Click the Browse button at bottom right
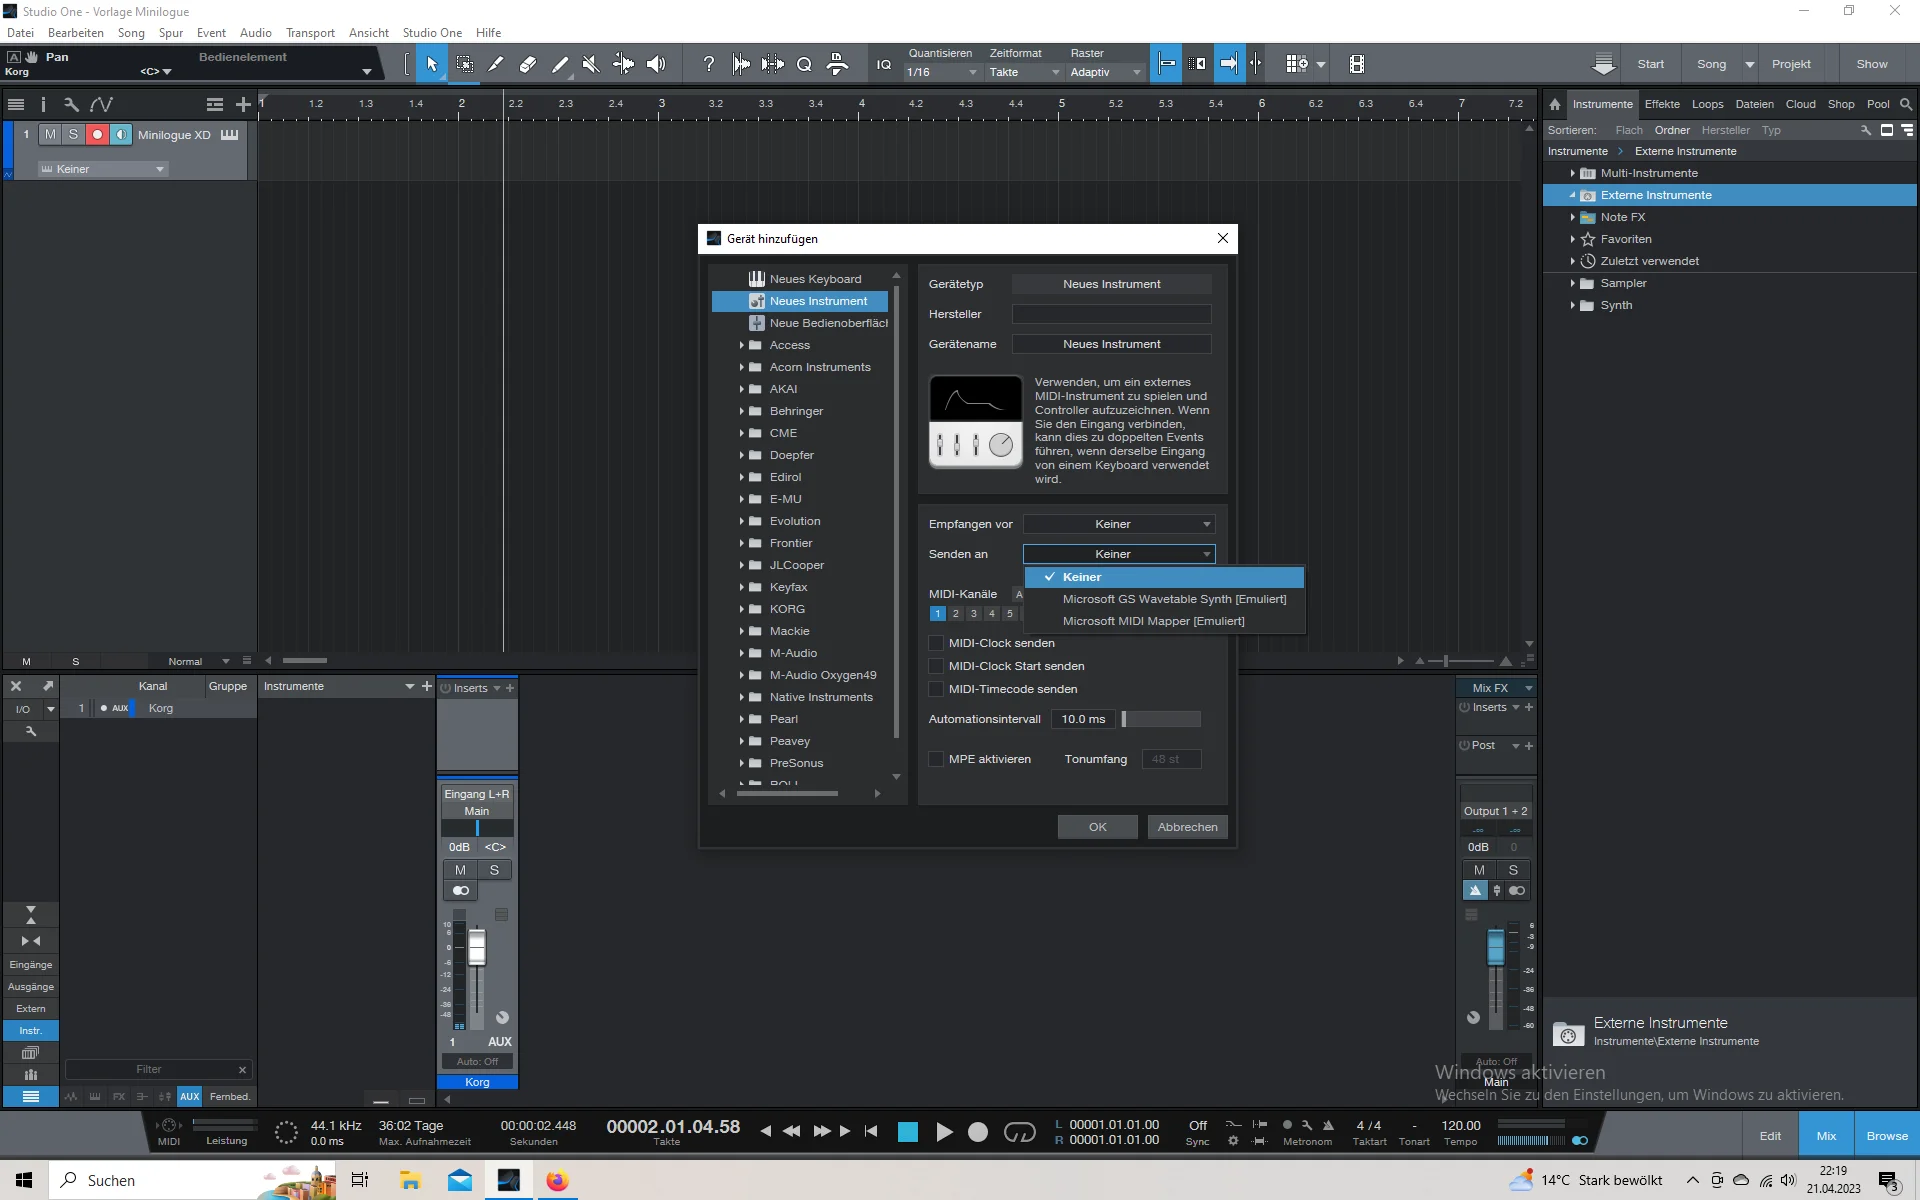This screenshot has height=1200, width=1920. point(1887,1136)
